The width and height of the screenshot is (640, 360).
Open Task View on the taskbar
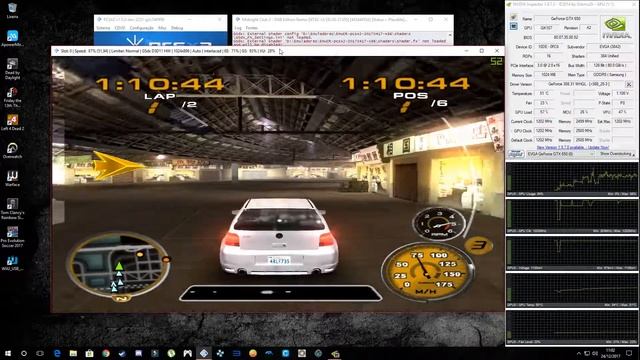pos(40,353)
